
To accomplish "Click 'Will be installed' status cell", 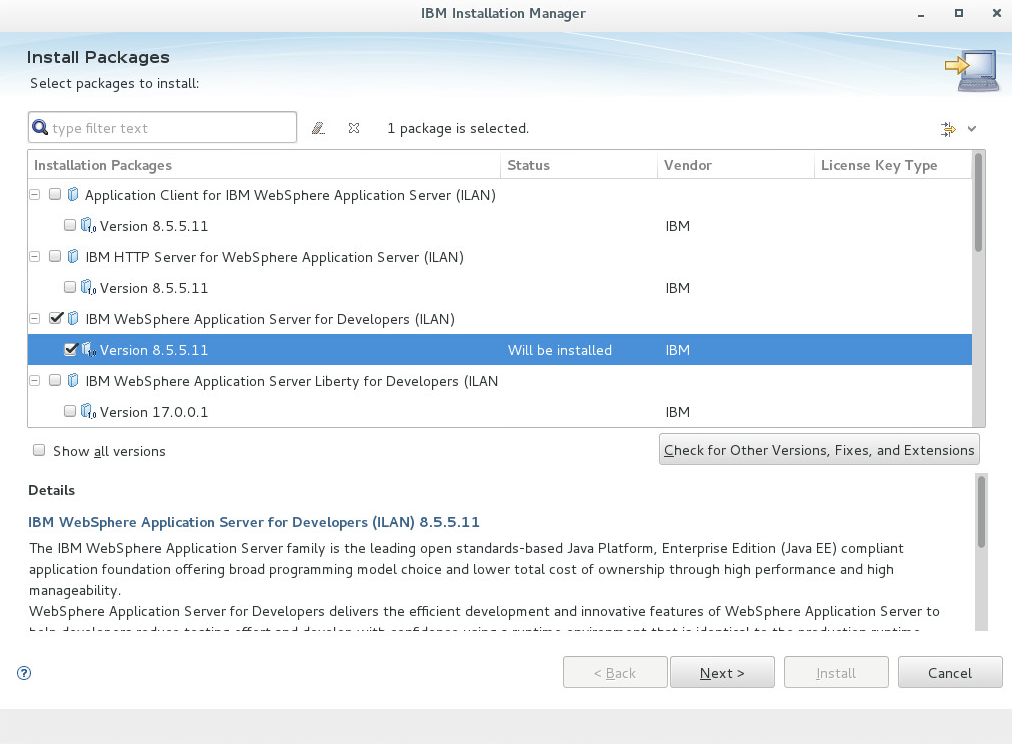I will [x=560, y=350].
